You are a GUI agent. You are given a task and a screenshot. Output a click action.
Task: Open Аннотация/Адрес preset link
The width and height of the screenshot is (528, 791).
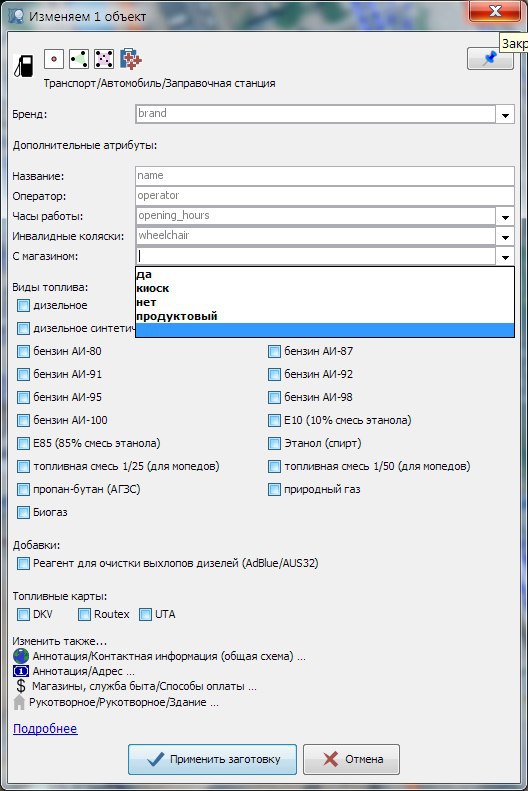click(84, 671)
